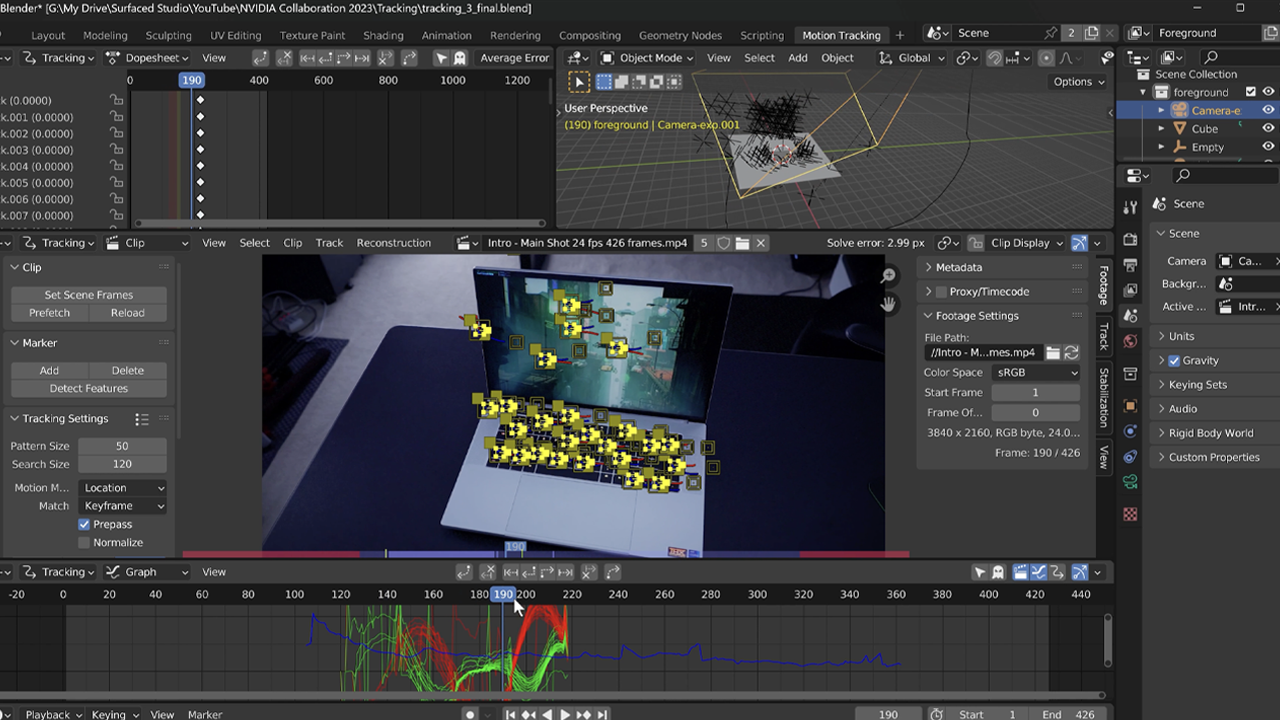This screenshot has height=720, width=1280.
Task: Click the Search Size field
Action: click(122, 464)
